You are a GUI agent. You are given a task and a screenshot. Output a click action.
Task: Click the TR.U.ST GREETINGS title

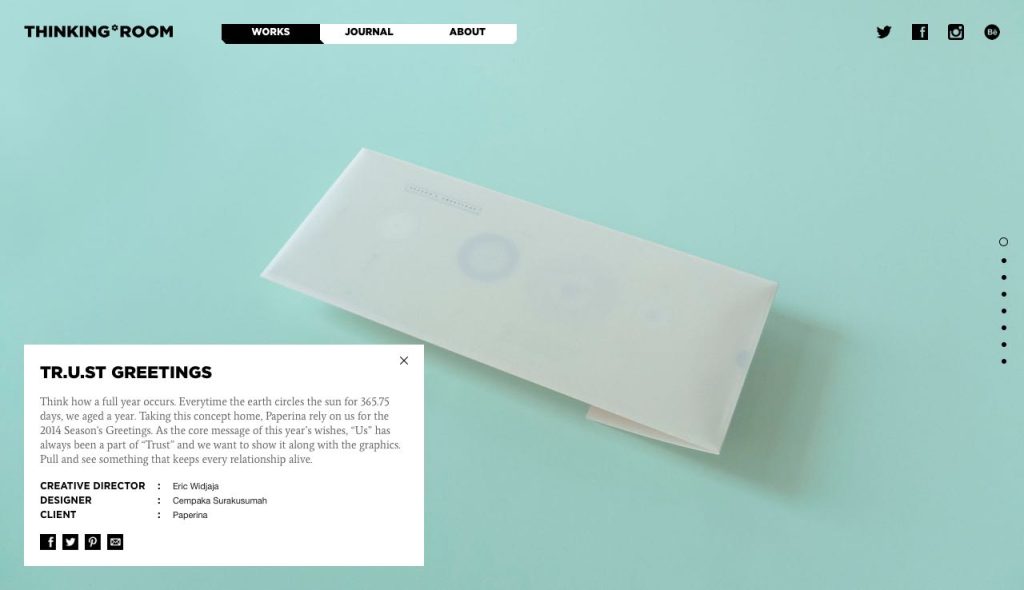126,372
